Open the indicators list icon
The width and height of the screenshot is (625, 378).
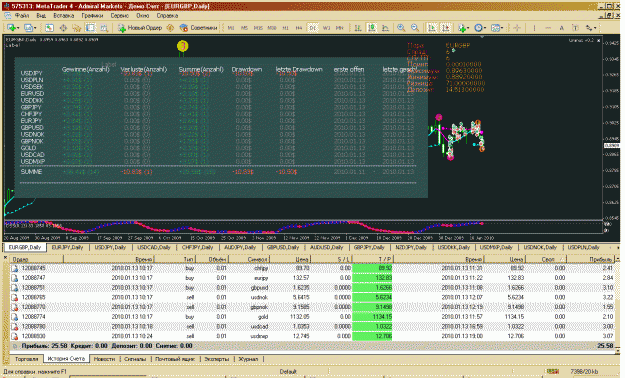pos(463,28)
